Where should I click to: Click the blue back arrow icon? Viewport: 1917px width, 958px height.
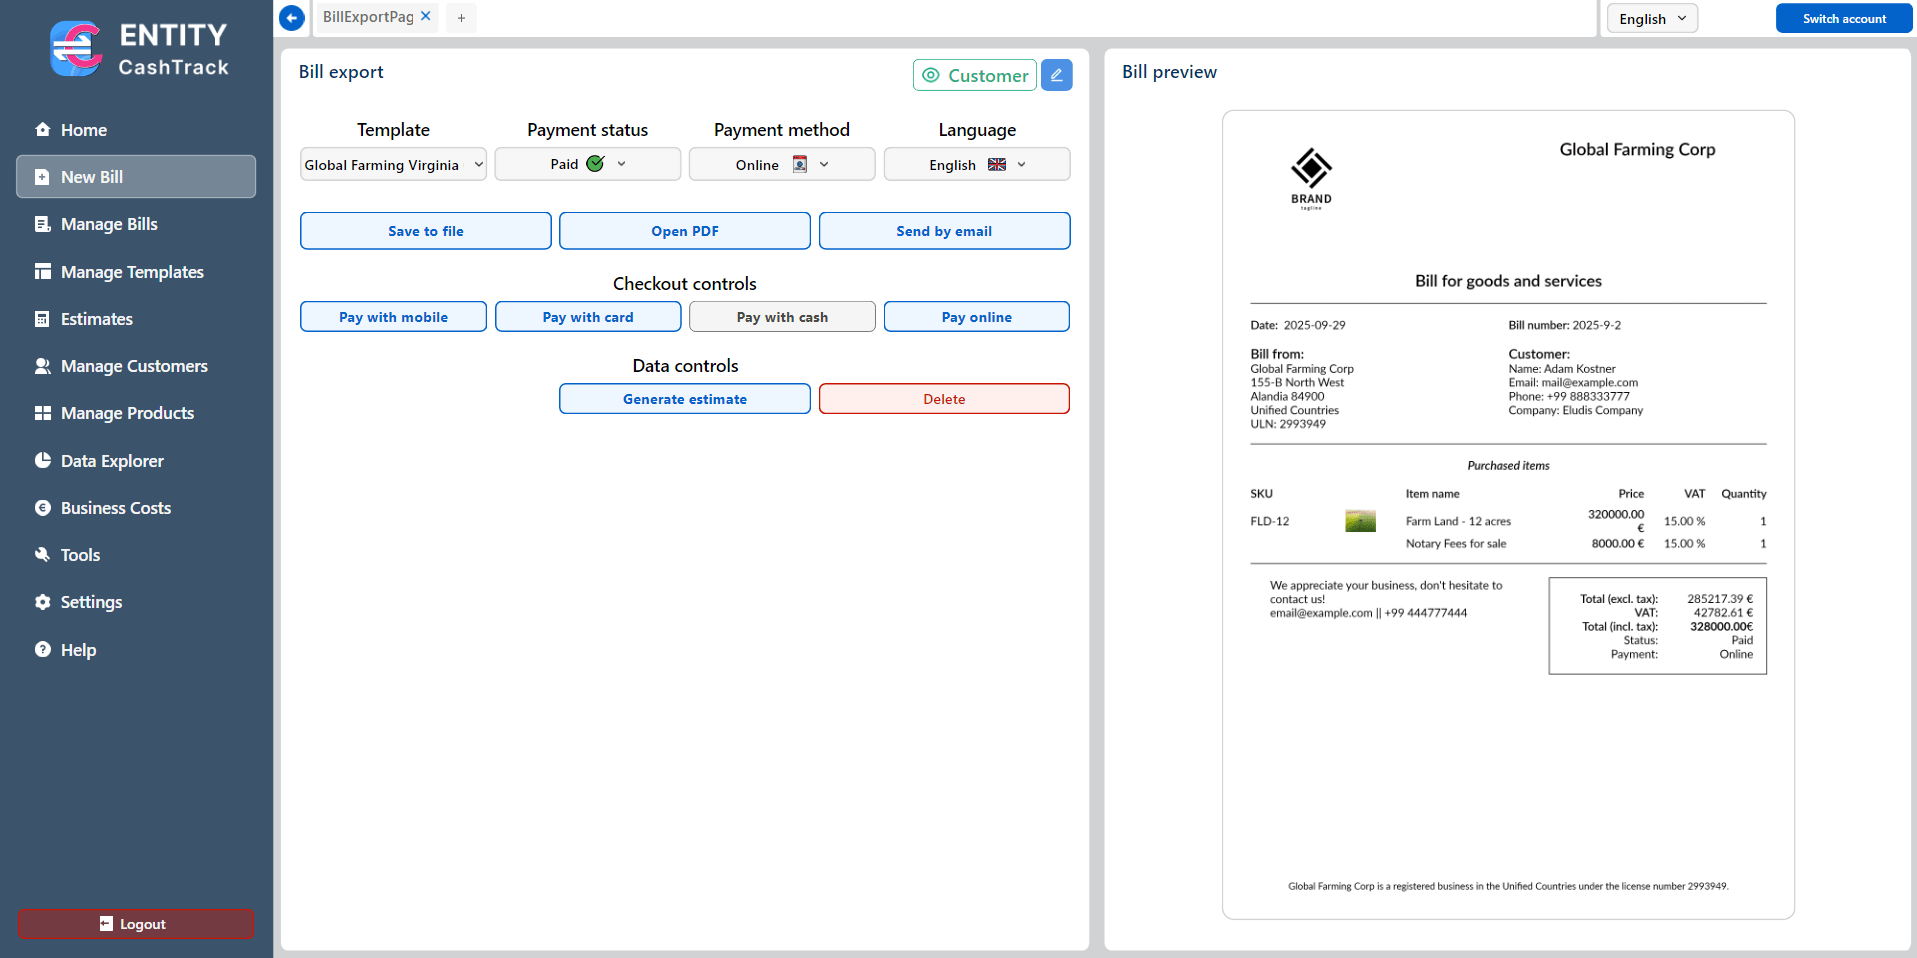292,18
